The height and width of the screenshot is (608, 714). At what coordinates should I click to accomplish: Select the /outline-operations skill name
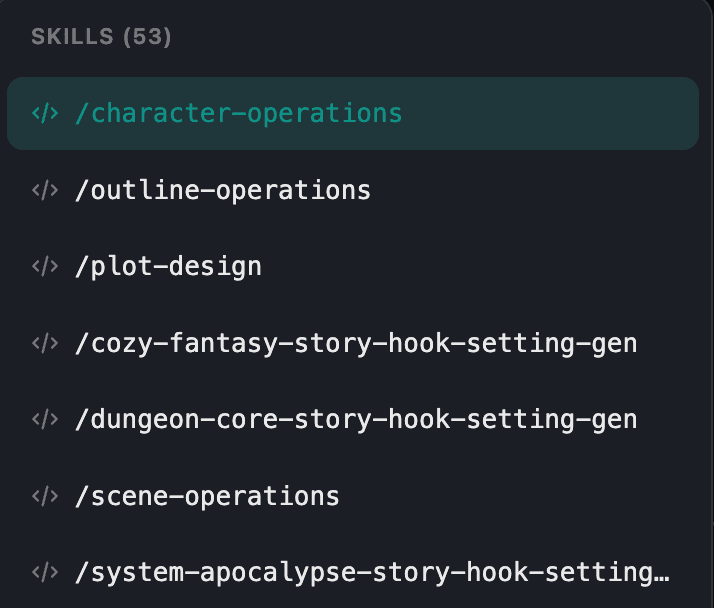pyautogui.click(x=222, y=190)
